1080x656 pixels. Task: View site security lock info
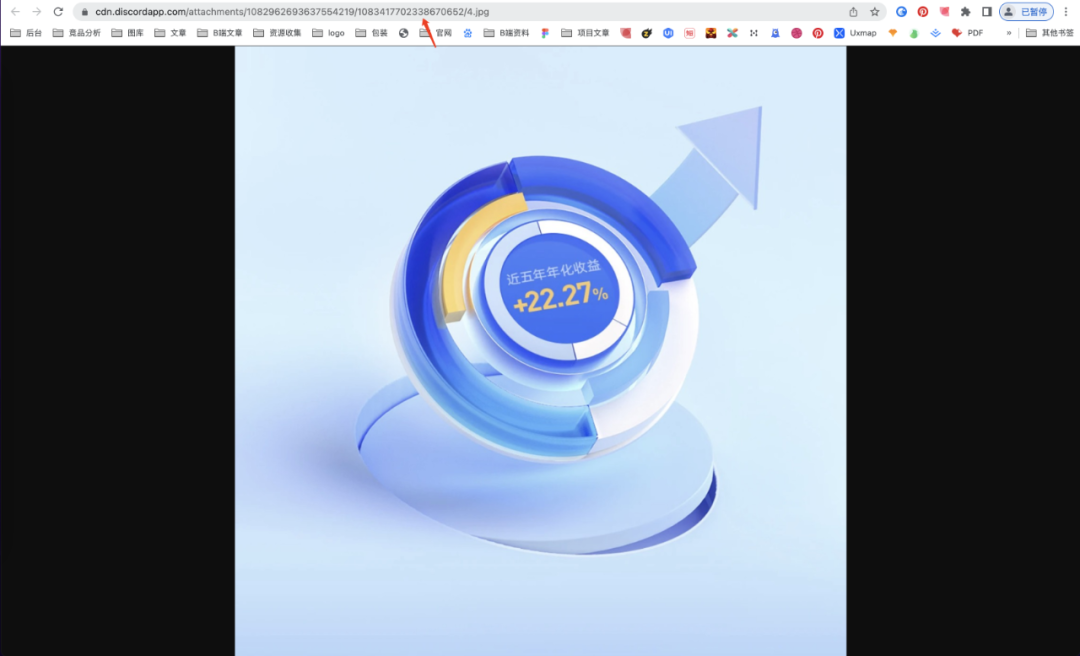coord(85,12)
